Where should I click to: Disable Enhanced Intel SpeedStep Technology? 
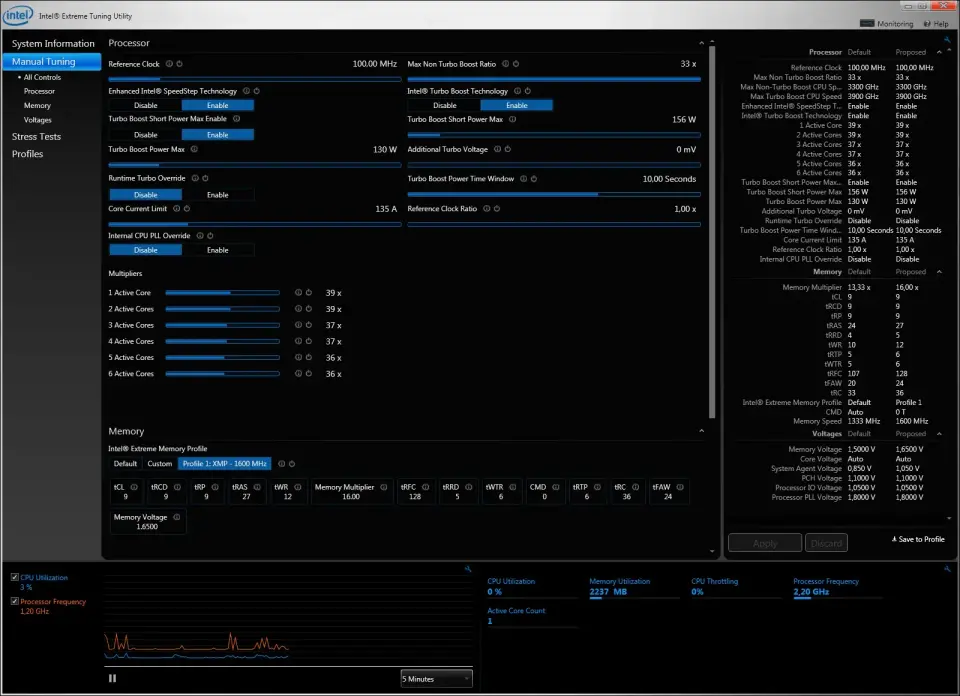145,105
